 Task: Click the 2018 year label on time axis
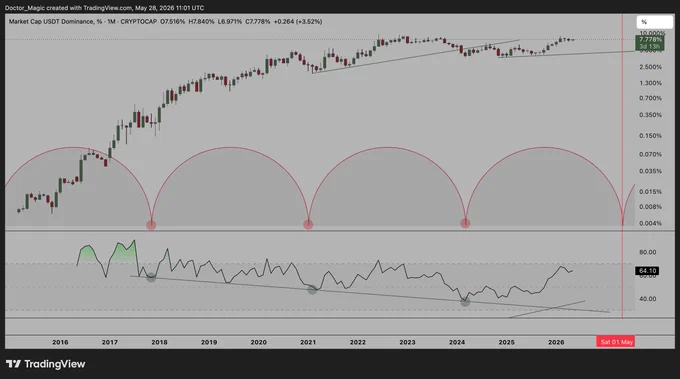(x=160, y=342)
